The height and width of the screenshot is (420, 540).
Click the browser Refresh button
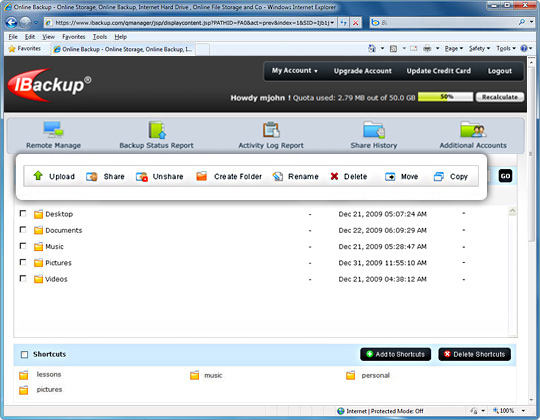click(343, 23)
